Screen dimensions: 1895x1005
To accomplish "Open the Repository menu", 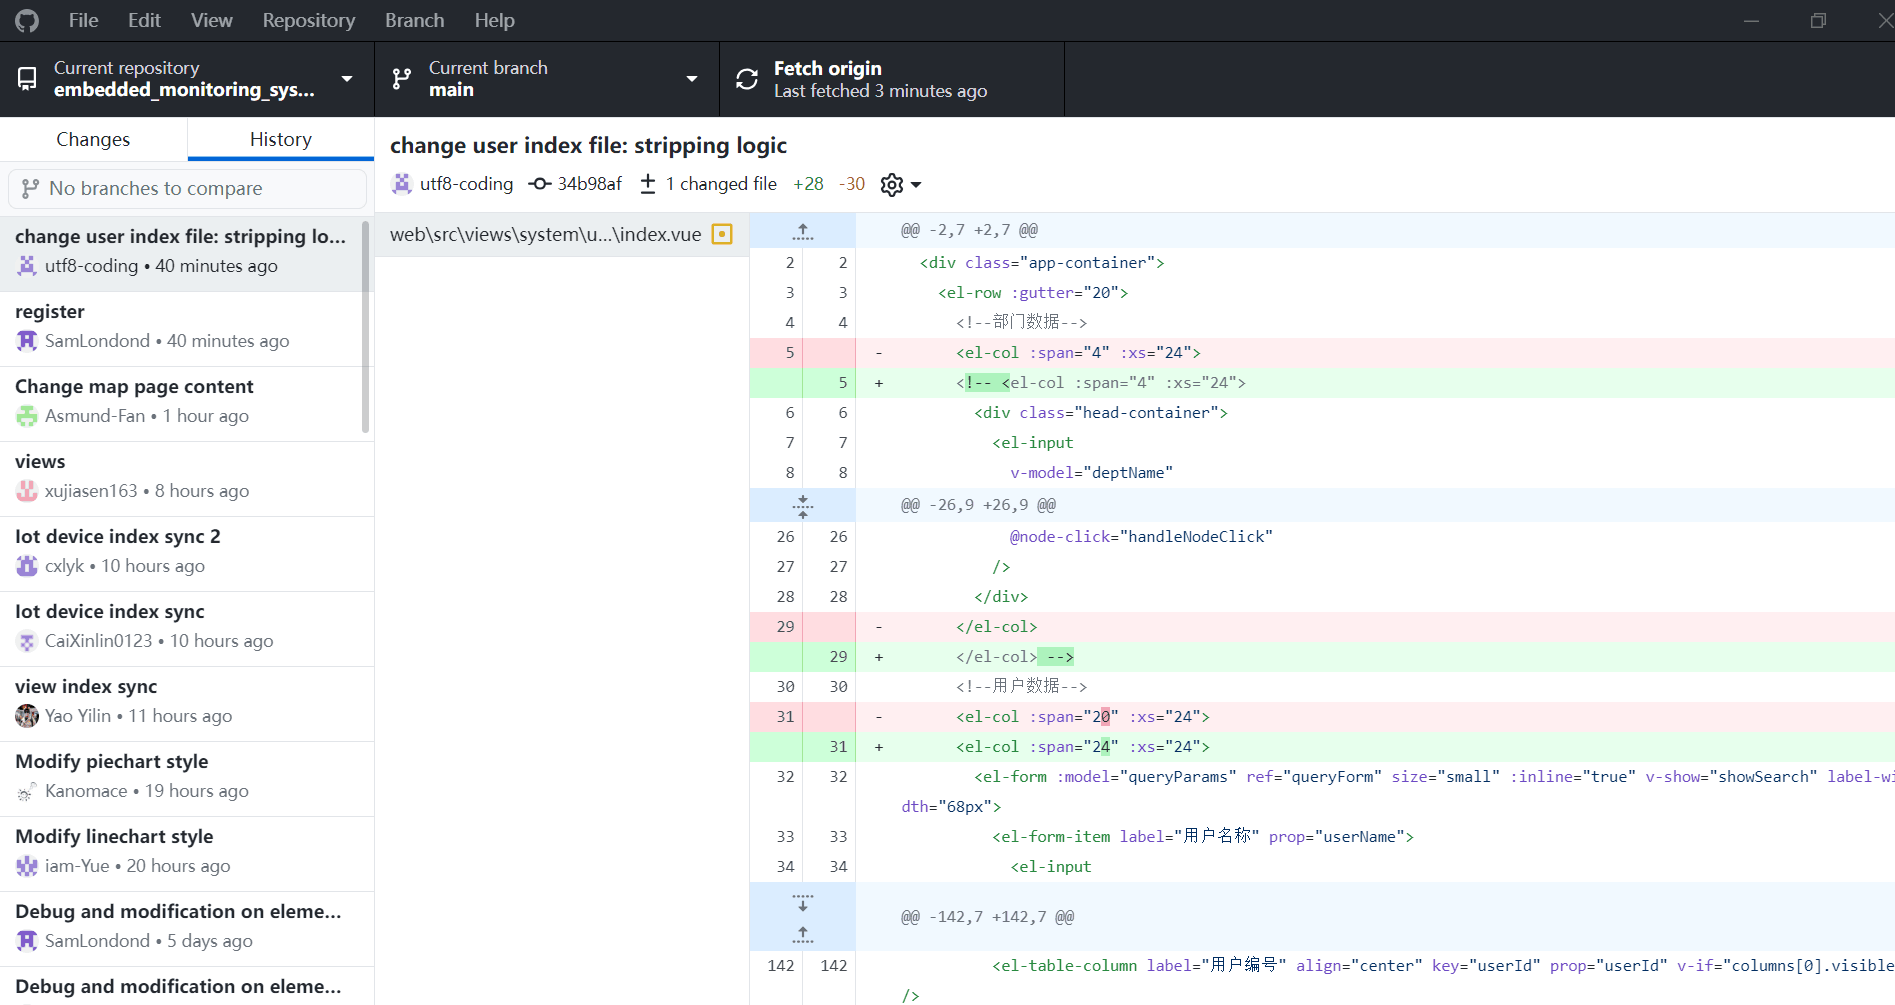I will 309,20.
